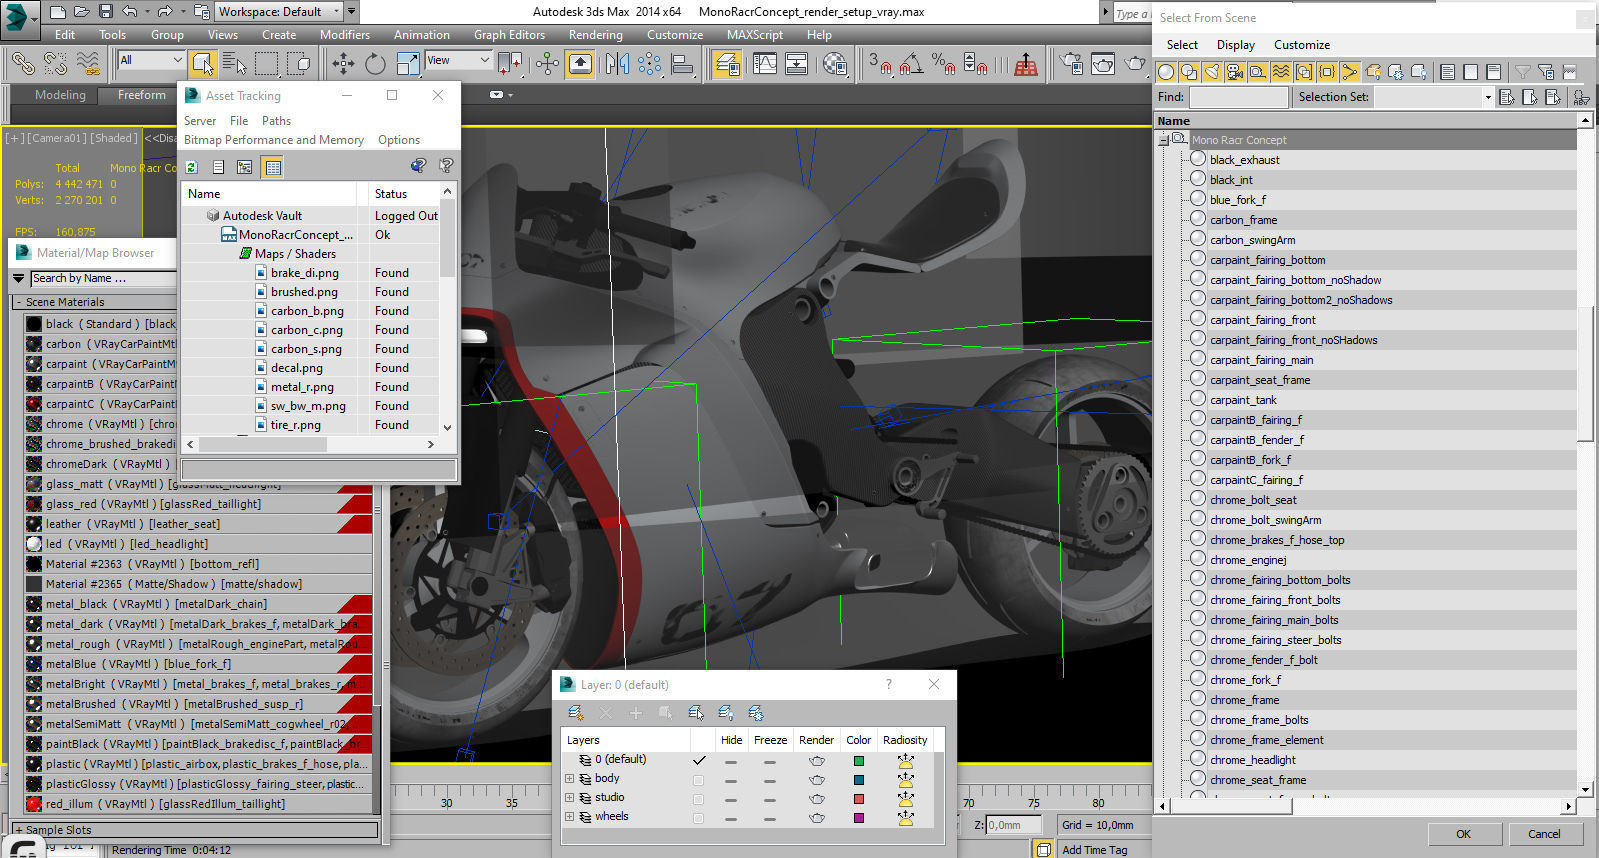The height and width of the screenshot is (858, 1599).
Task: Toggle Hide for the body layer
Action: 731,780
